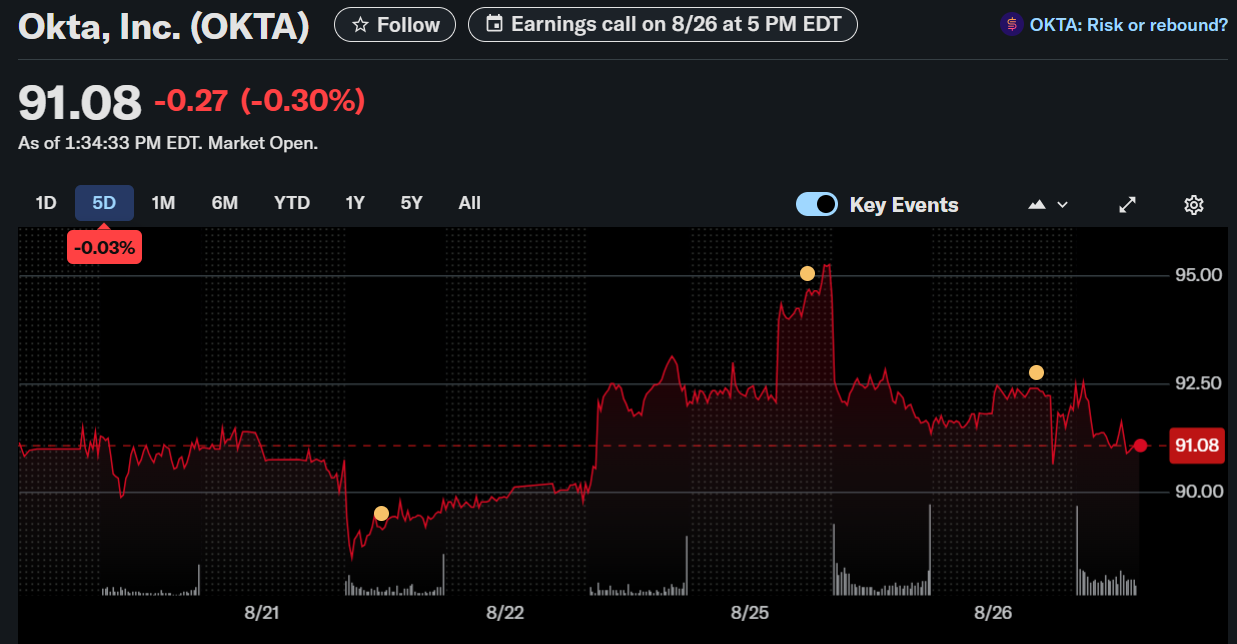Viewport: 1237px width, 644px height.
Task: Click the -0.27 (-0.30%) price change text
Action: pyautogui.click(x=259, y=100)
